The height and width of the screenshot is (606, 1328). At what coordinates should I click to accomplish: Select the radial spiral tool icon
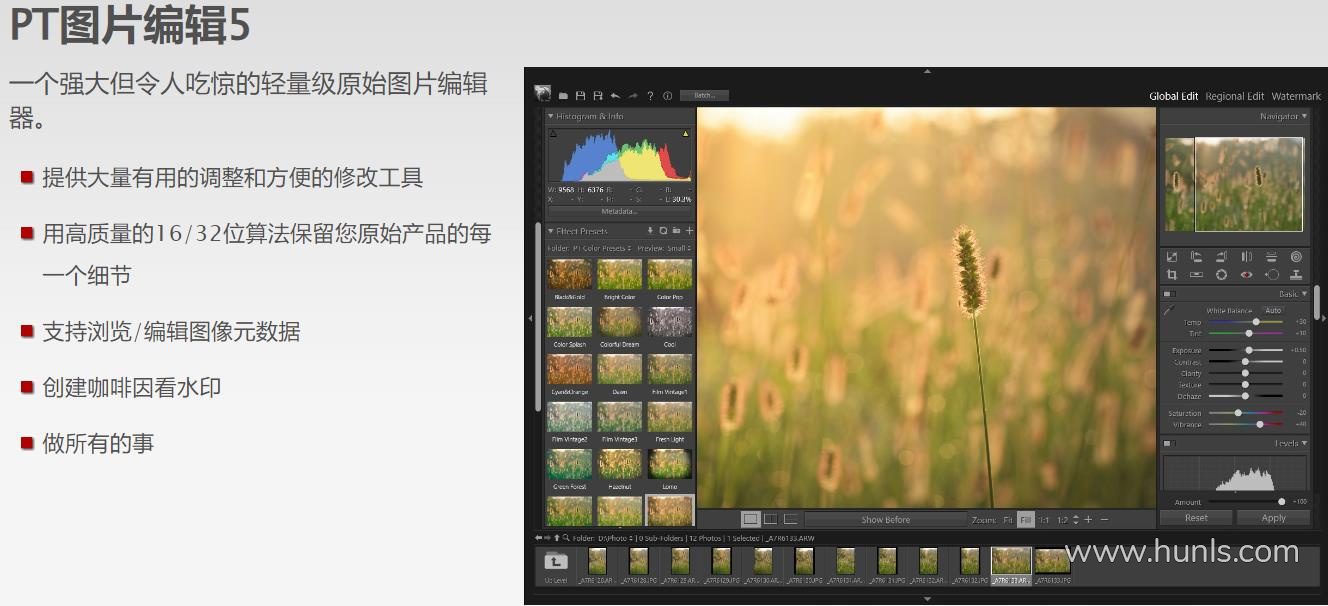[x=1297, y=257]
